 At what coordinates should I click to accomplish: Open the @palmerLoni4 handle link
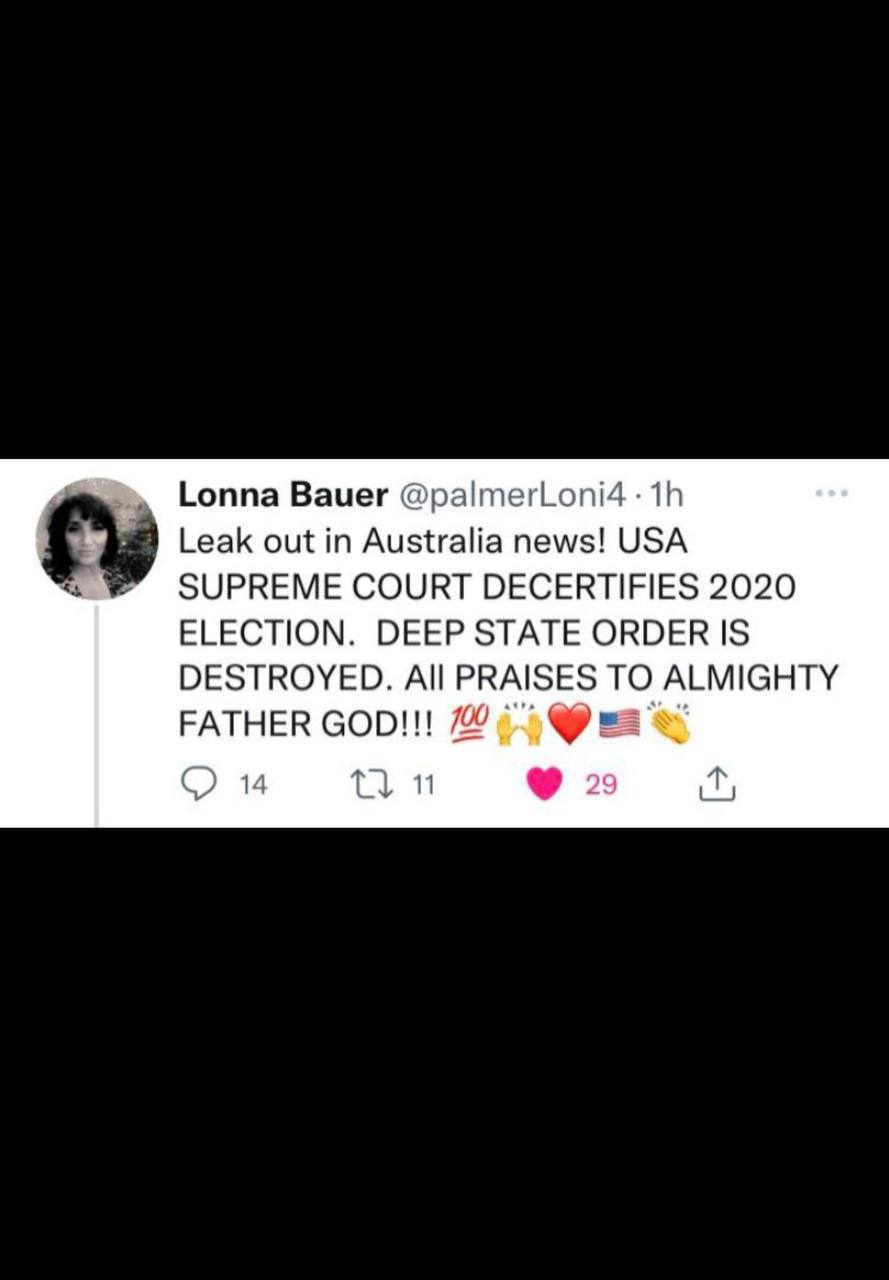pyautogui.click(x=514, y=494)
